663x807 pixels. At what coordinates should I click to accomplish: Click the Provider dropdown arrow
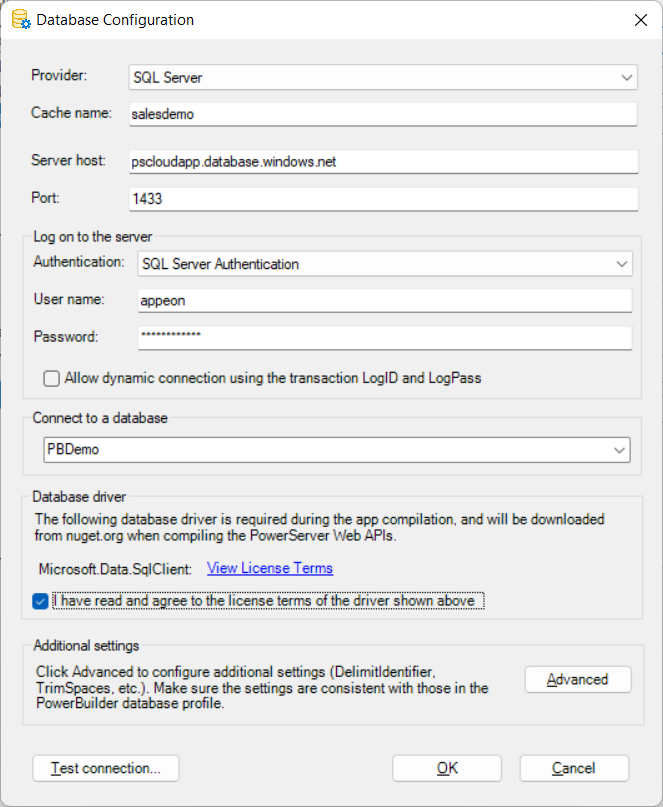pyautogui.click(x=626, y=77)
